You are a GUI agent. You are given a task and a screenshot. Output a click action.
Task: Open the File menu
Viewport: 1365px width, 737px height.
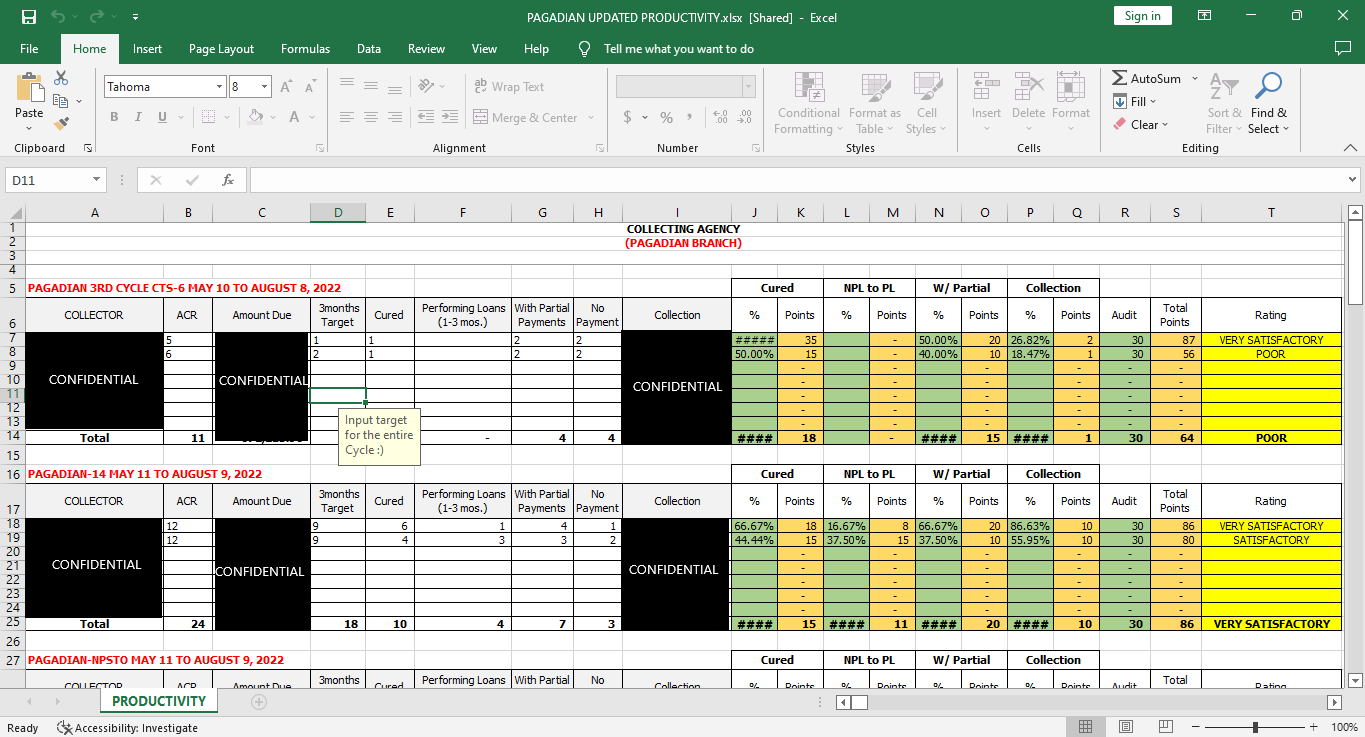click(29, 48)
